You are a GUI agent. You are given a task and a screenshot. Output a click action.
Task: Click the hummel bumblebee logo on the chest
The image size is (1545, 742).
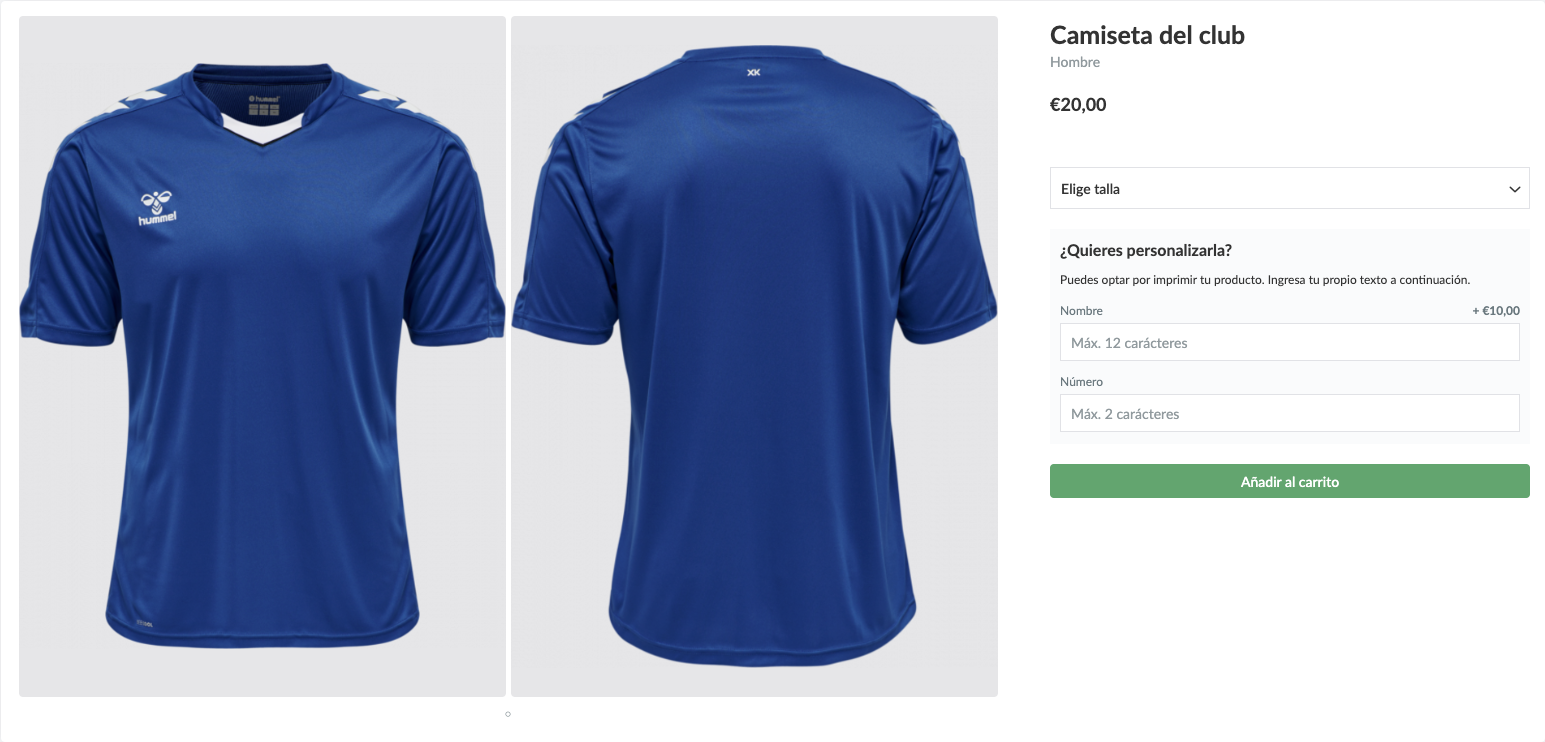pyautogui.click(x=157, y=207)
